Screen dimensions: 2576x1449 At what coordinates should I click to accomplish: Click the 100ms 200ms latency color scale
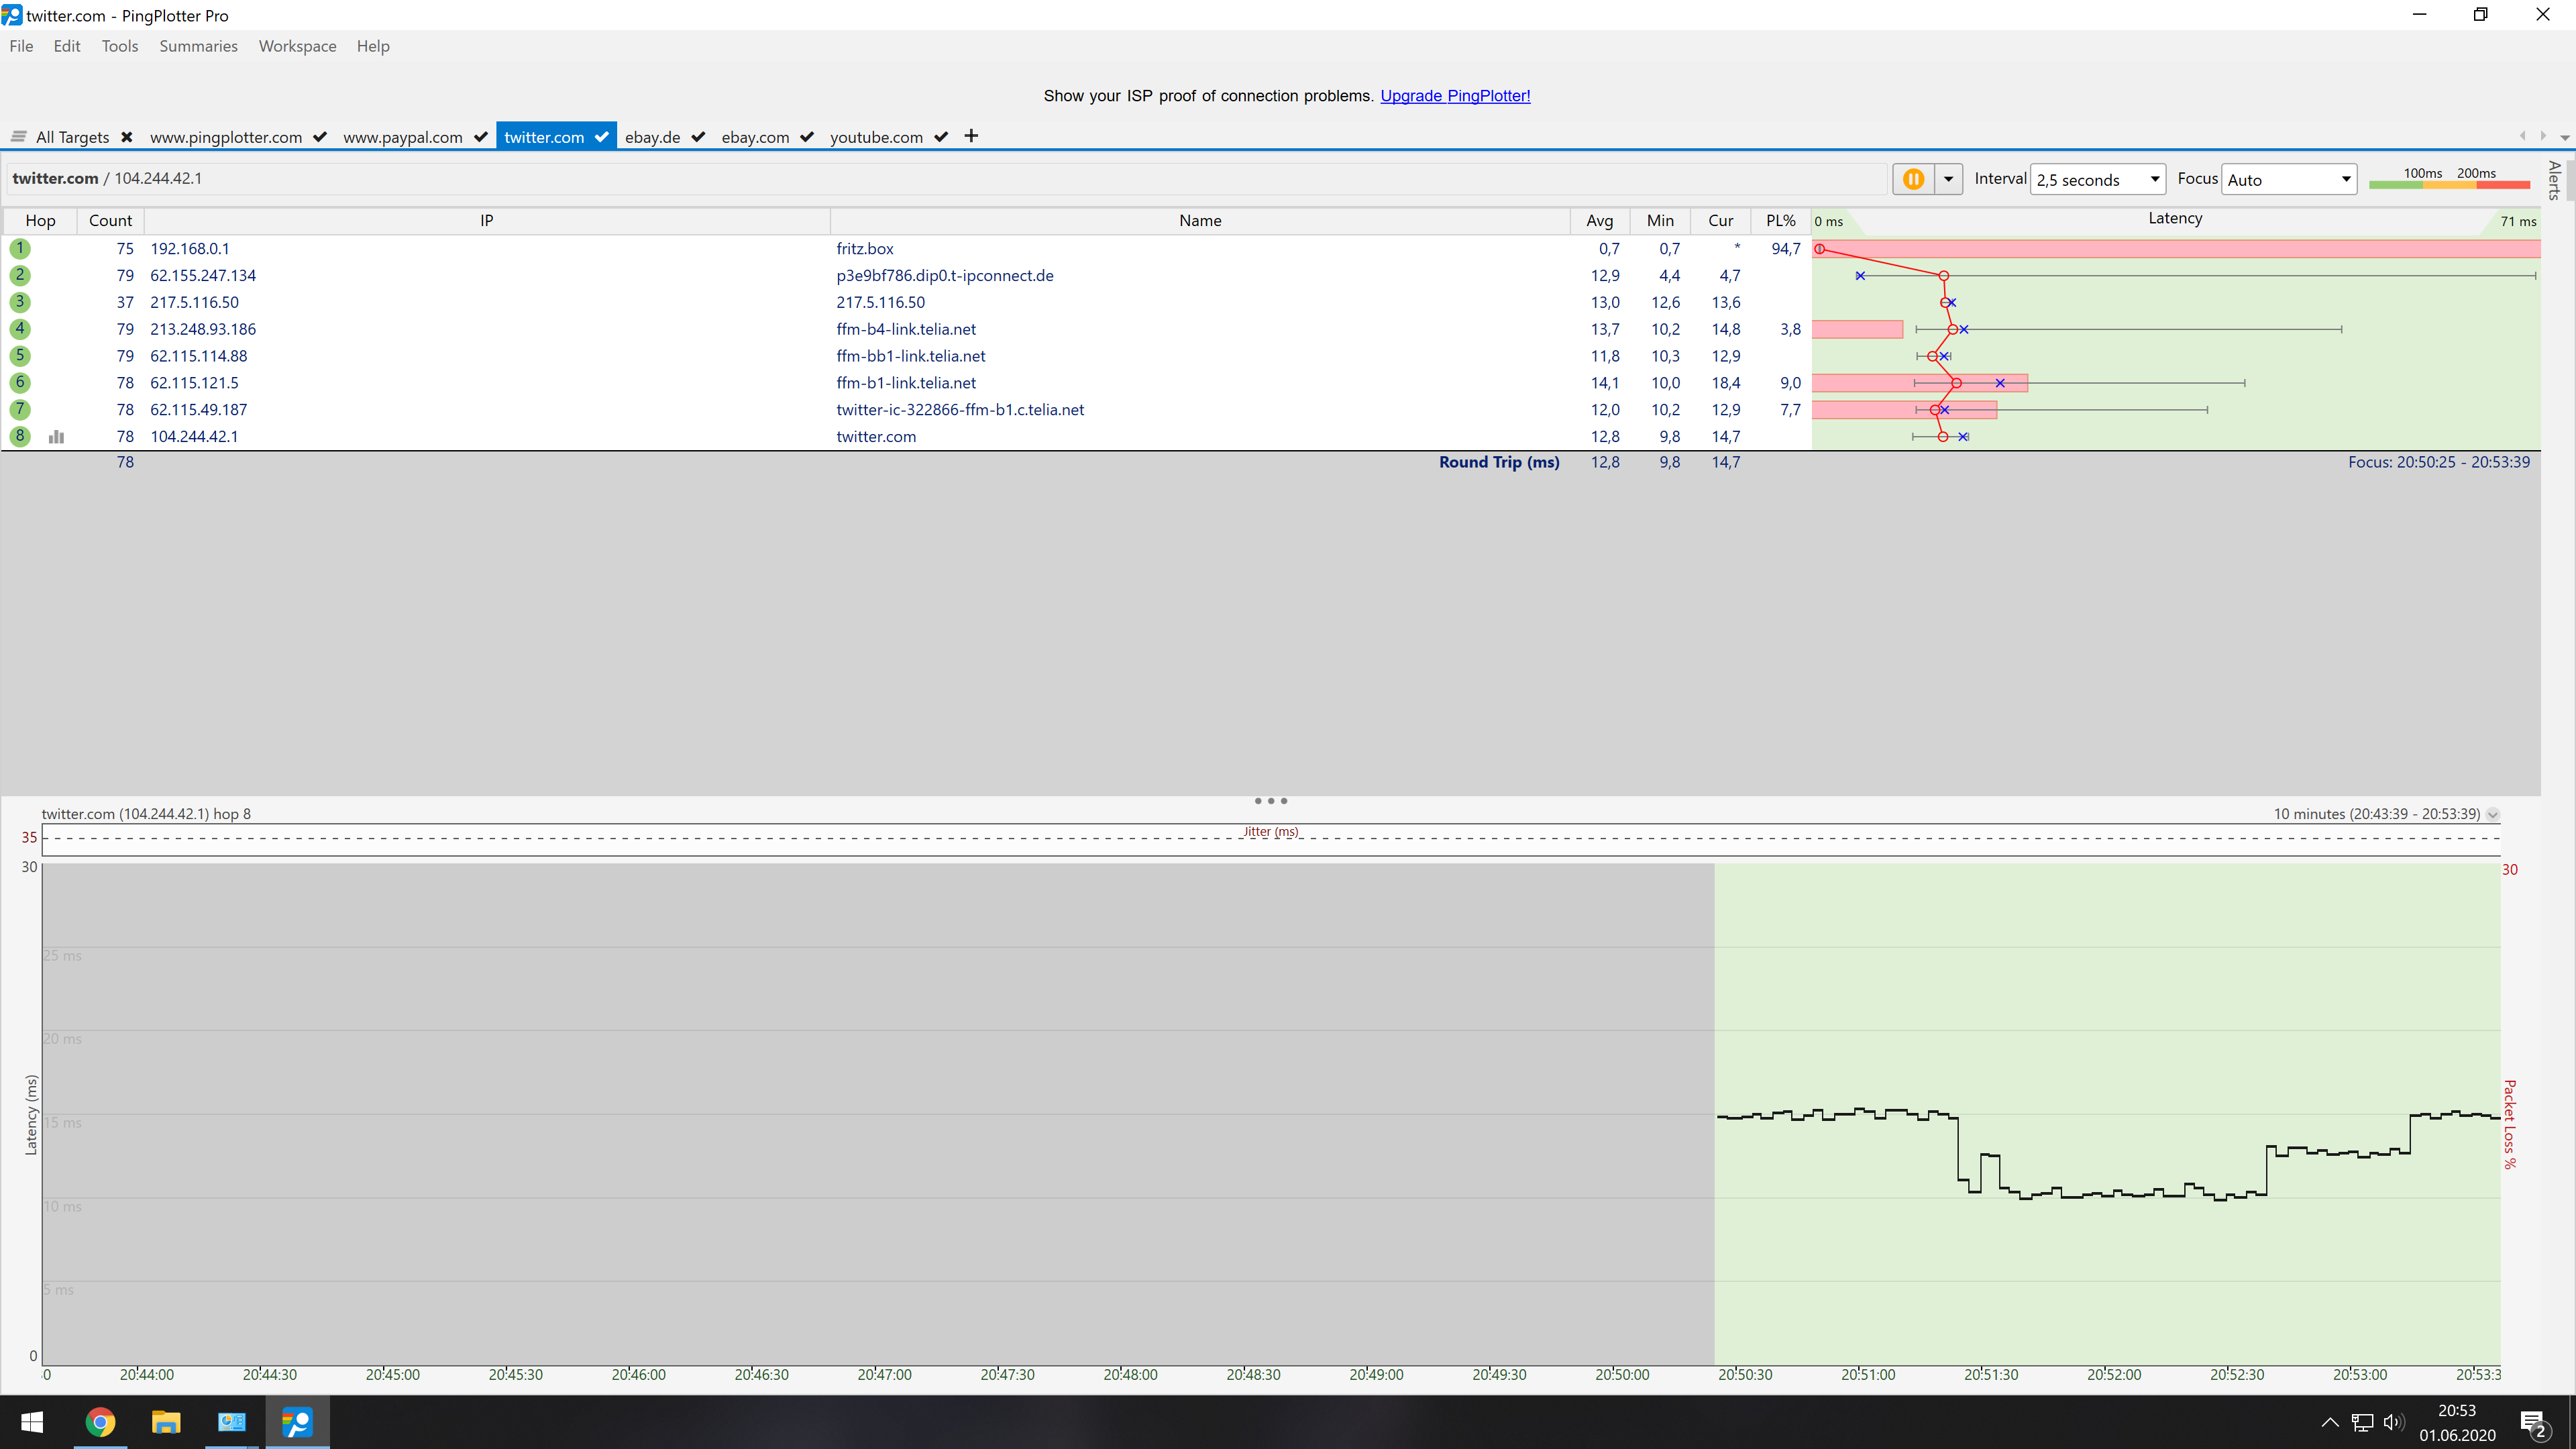(x=2449, y=178)
